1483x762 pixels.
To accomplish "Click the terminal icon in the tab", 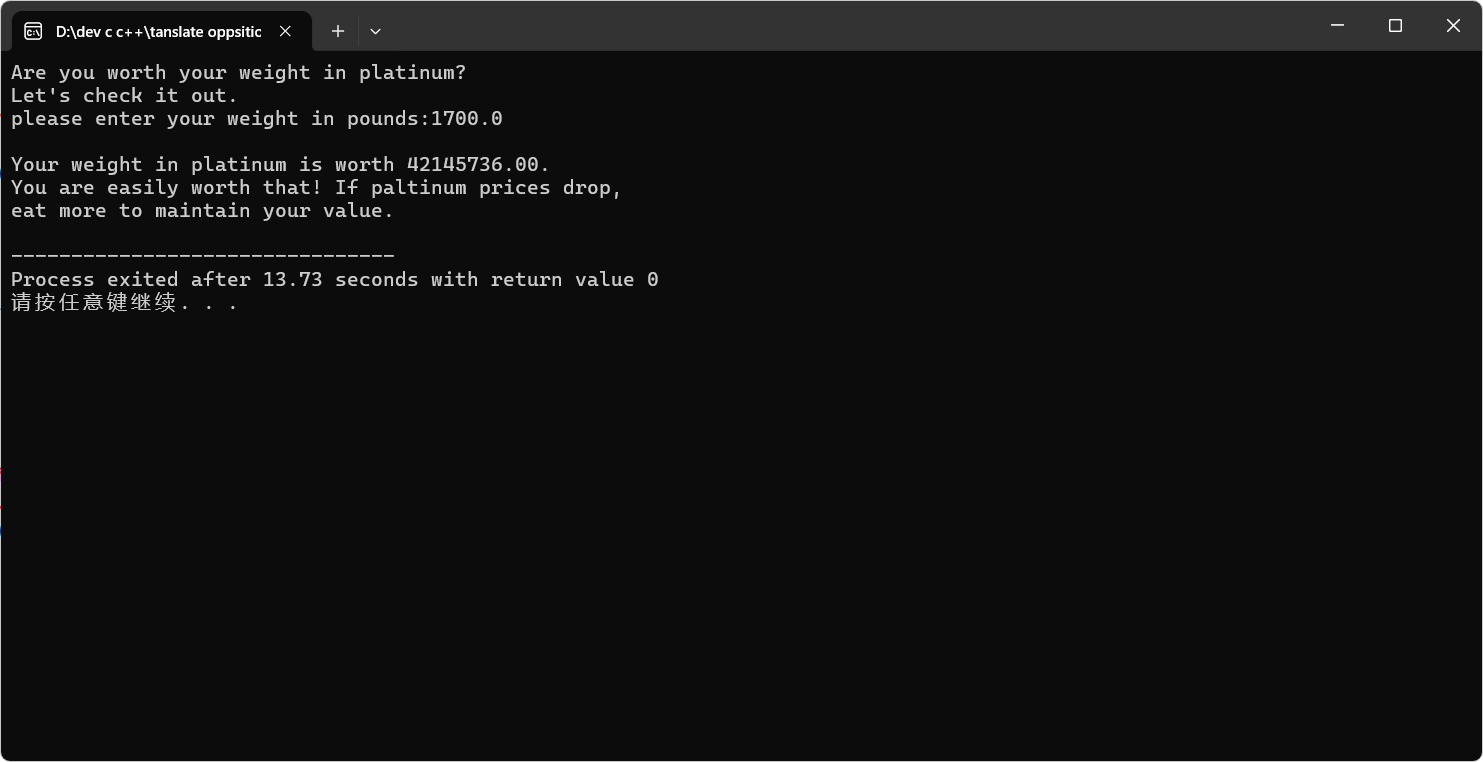I will [33, 31].
